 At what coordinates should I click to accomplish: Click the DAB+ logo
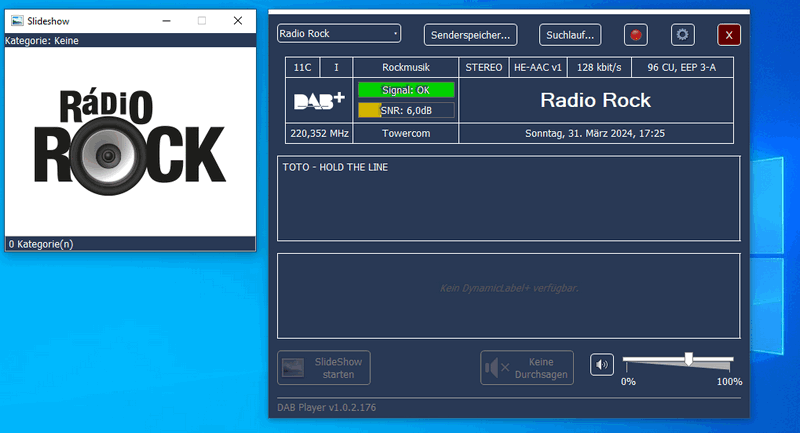coord(319,100)
